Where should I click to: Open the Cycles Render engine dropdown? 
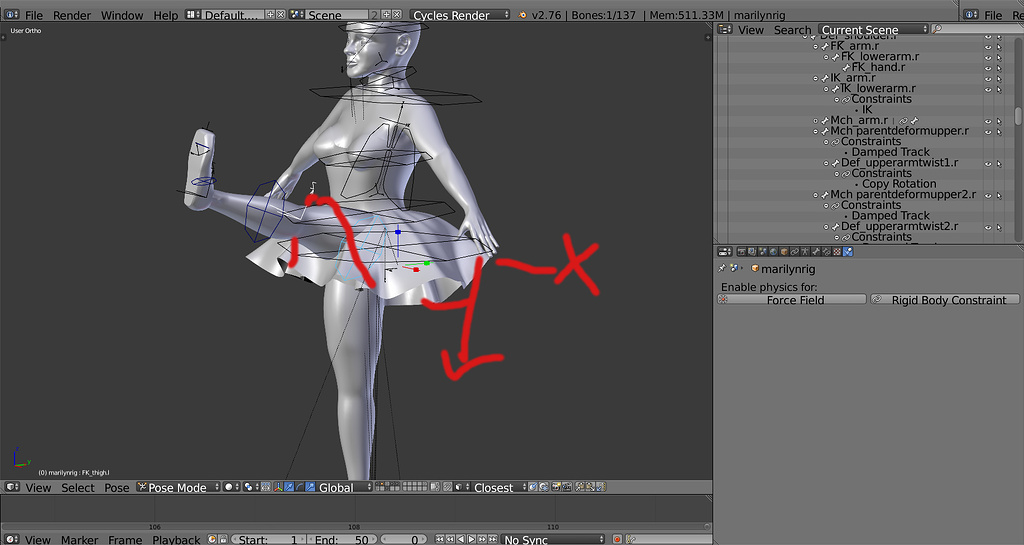[x=460, y=14]
